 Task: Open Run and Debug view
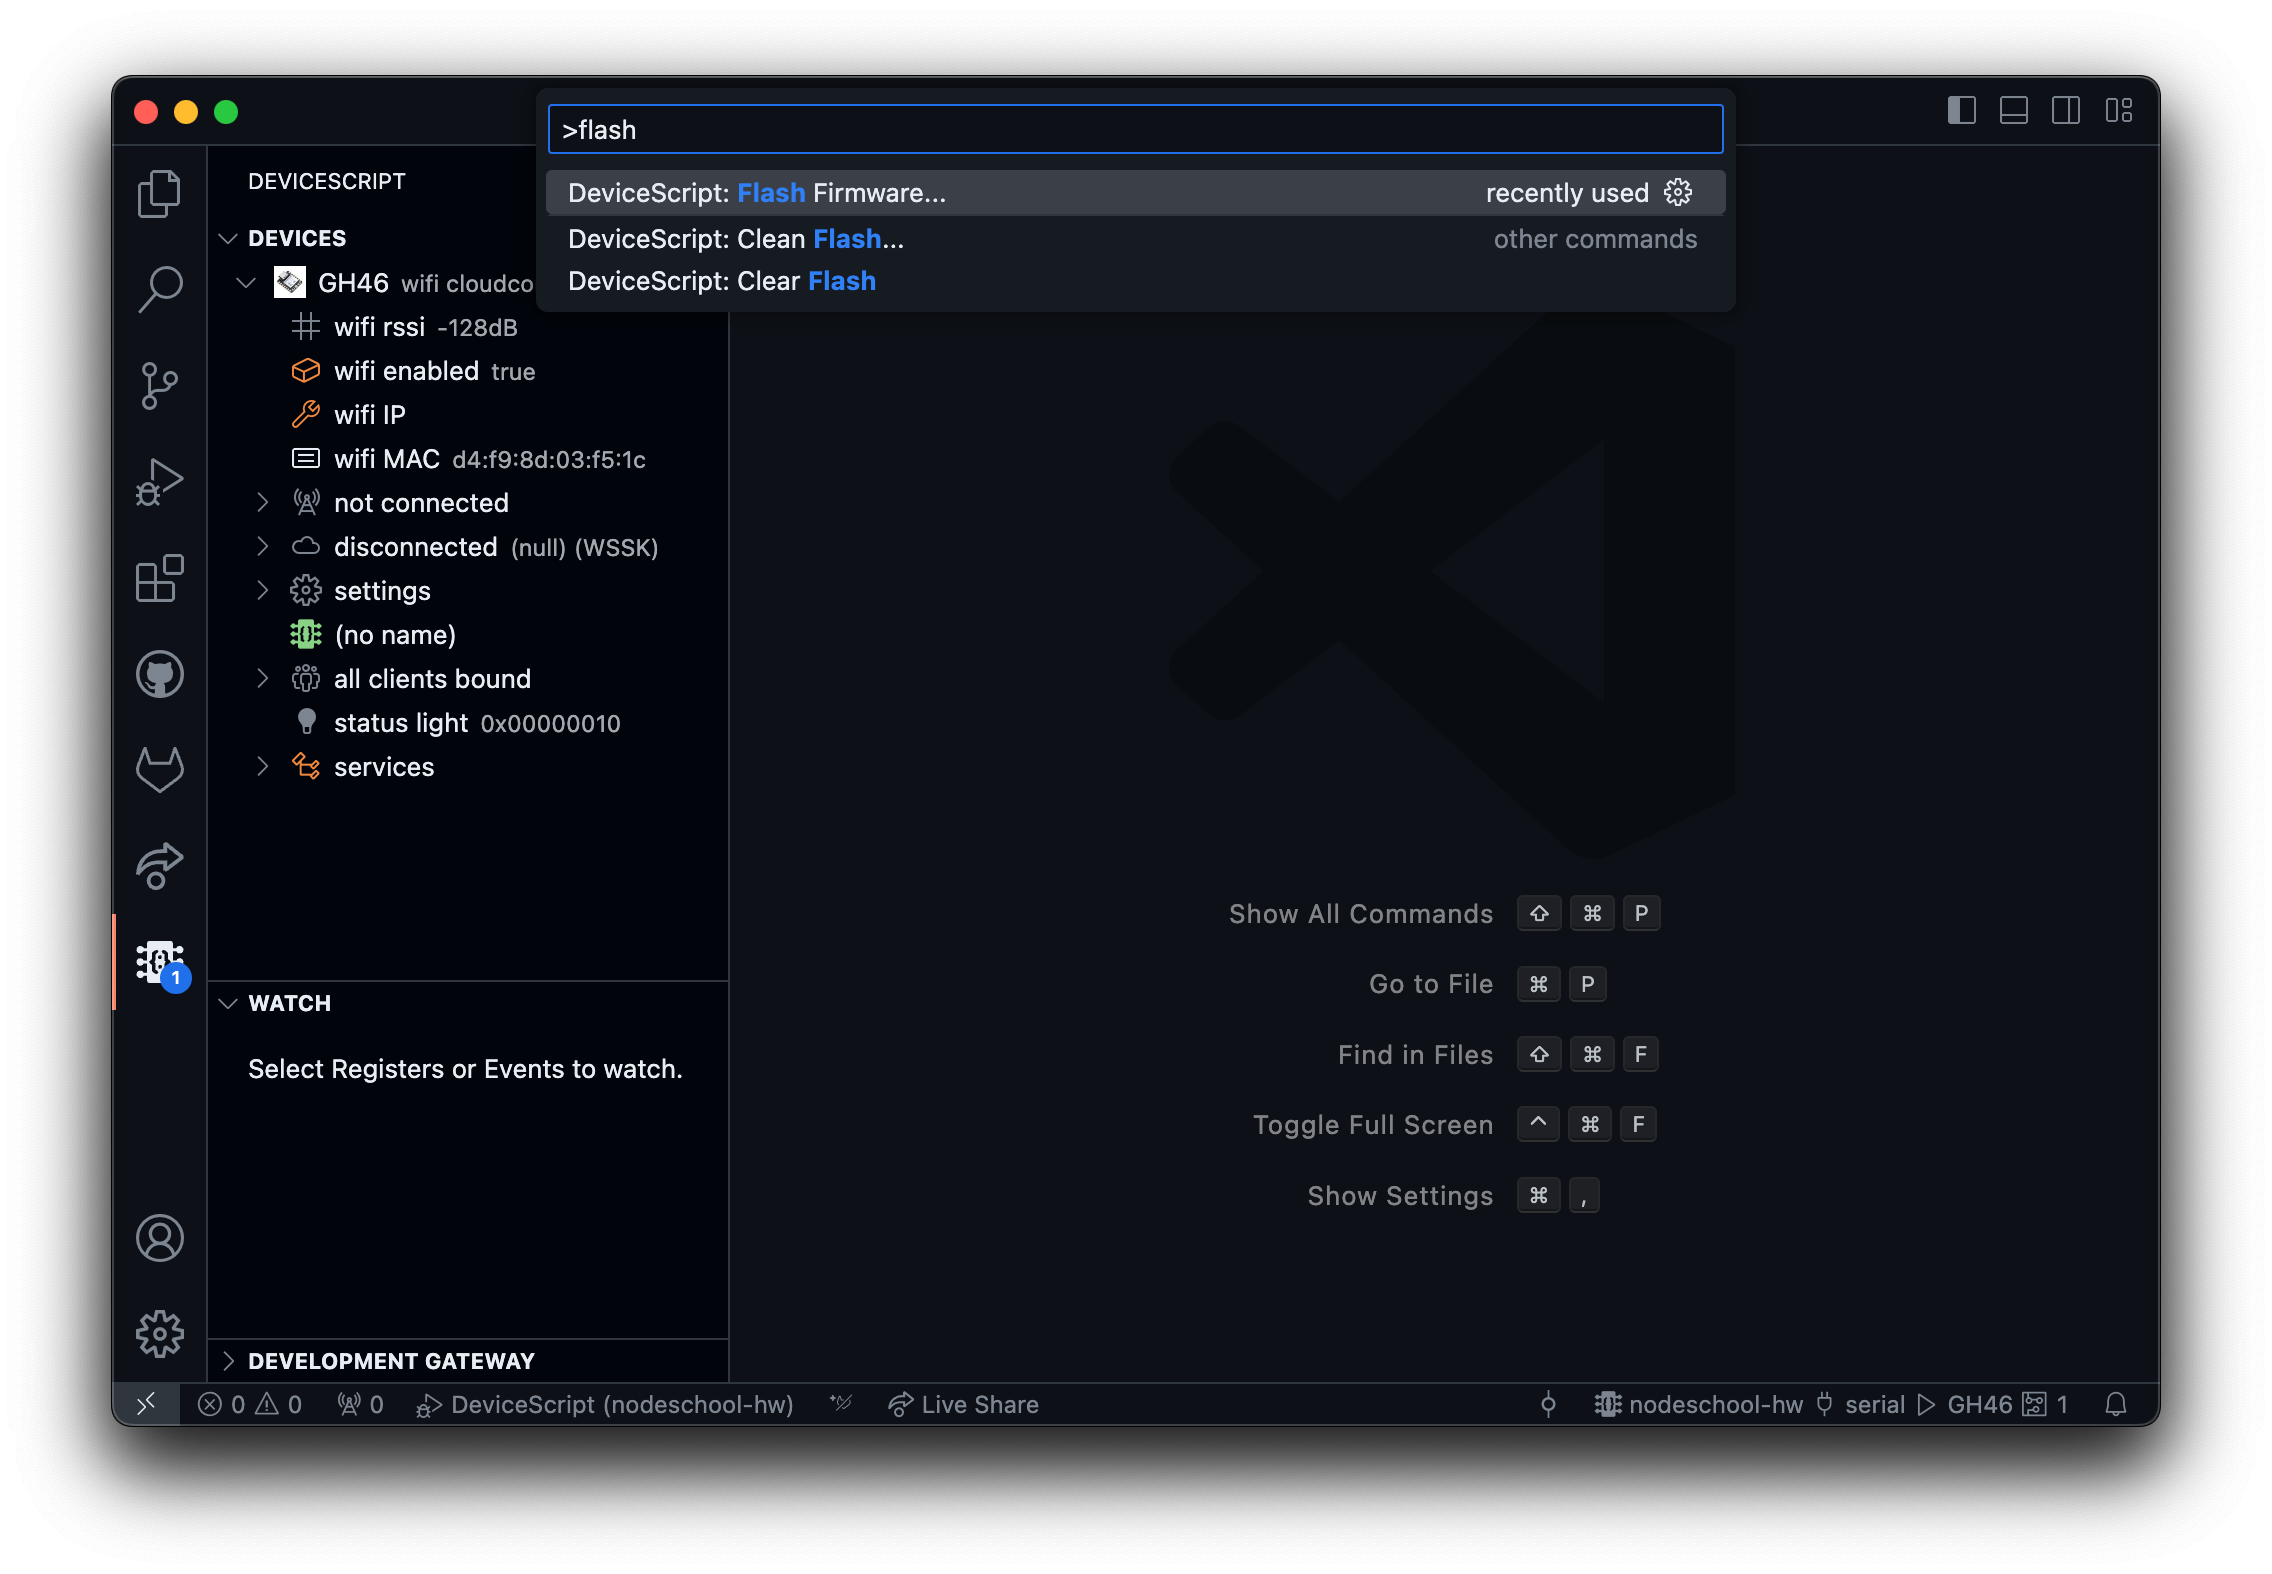(159, 482)
